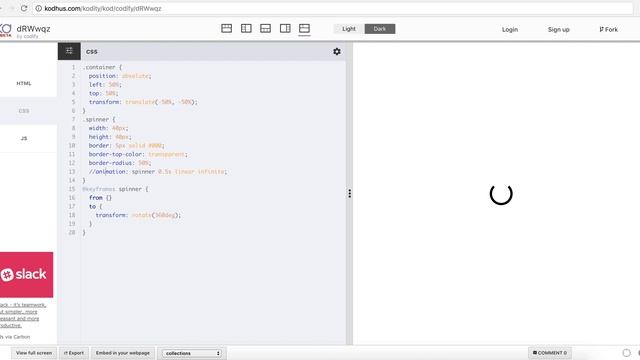Switch to the CSS editor tab

[24, 111]
